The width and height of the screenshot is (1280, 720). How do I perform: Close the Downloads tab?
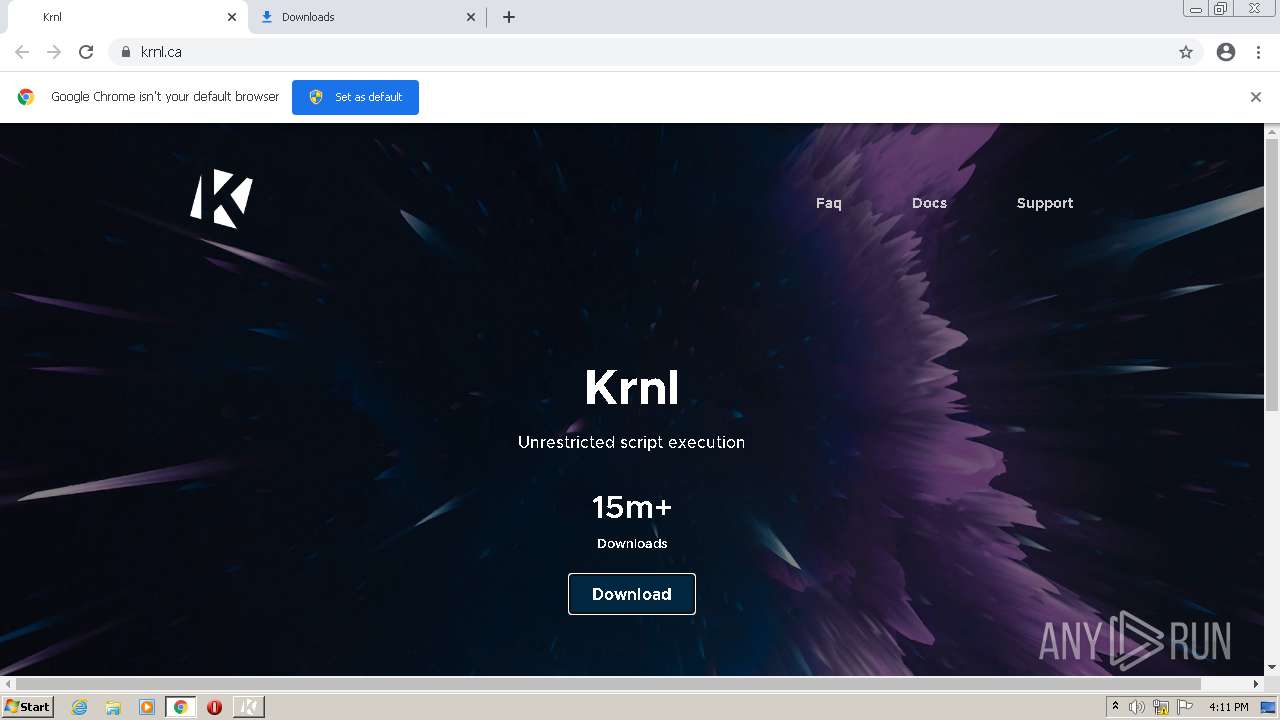click(471, 17)
